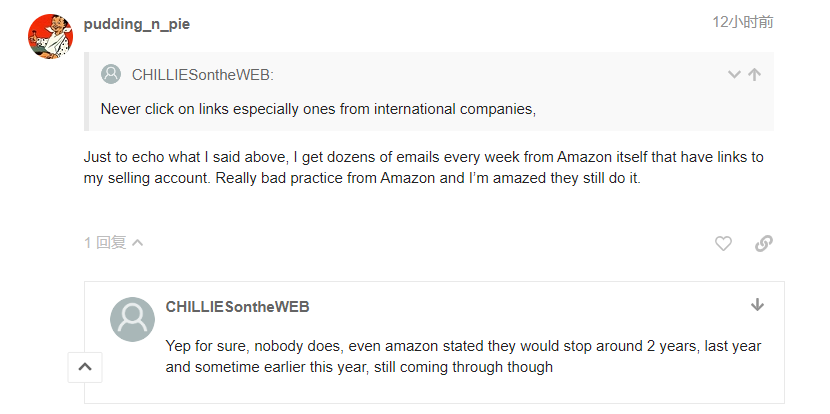Viewport: 830px width, 414px height.
Task: Open the pudding_n_pie username profile link
Action: click(137, 24)
